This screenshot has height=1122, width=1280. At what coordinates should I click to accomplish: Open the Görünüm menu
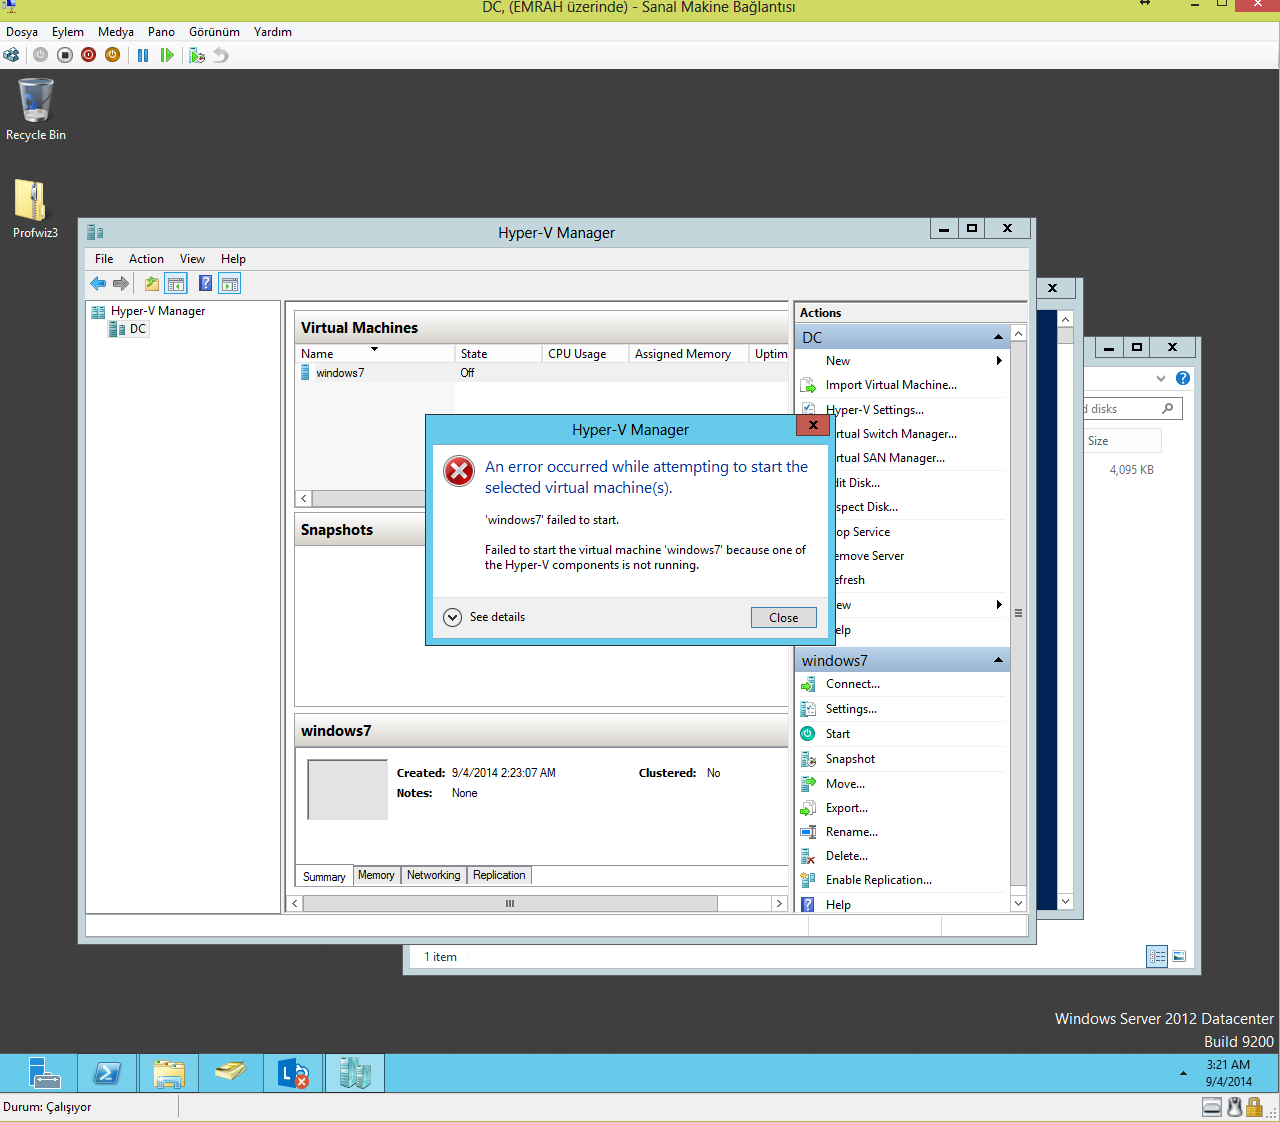tap(214, 32)
